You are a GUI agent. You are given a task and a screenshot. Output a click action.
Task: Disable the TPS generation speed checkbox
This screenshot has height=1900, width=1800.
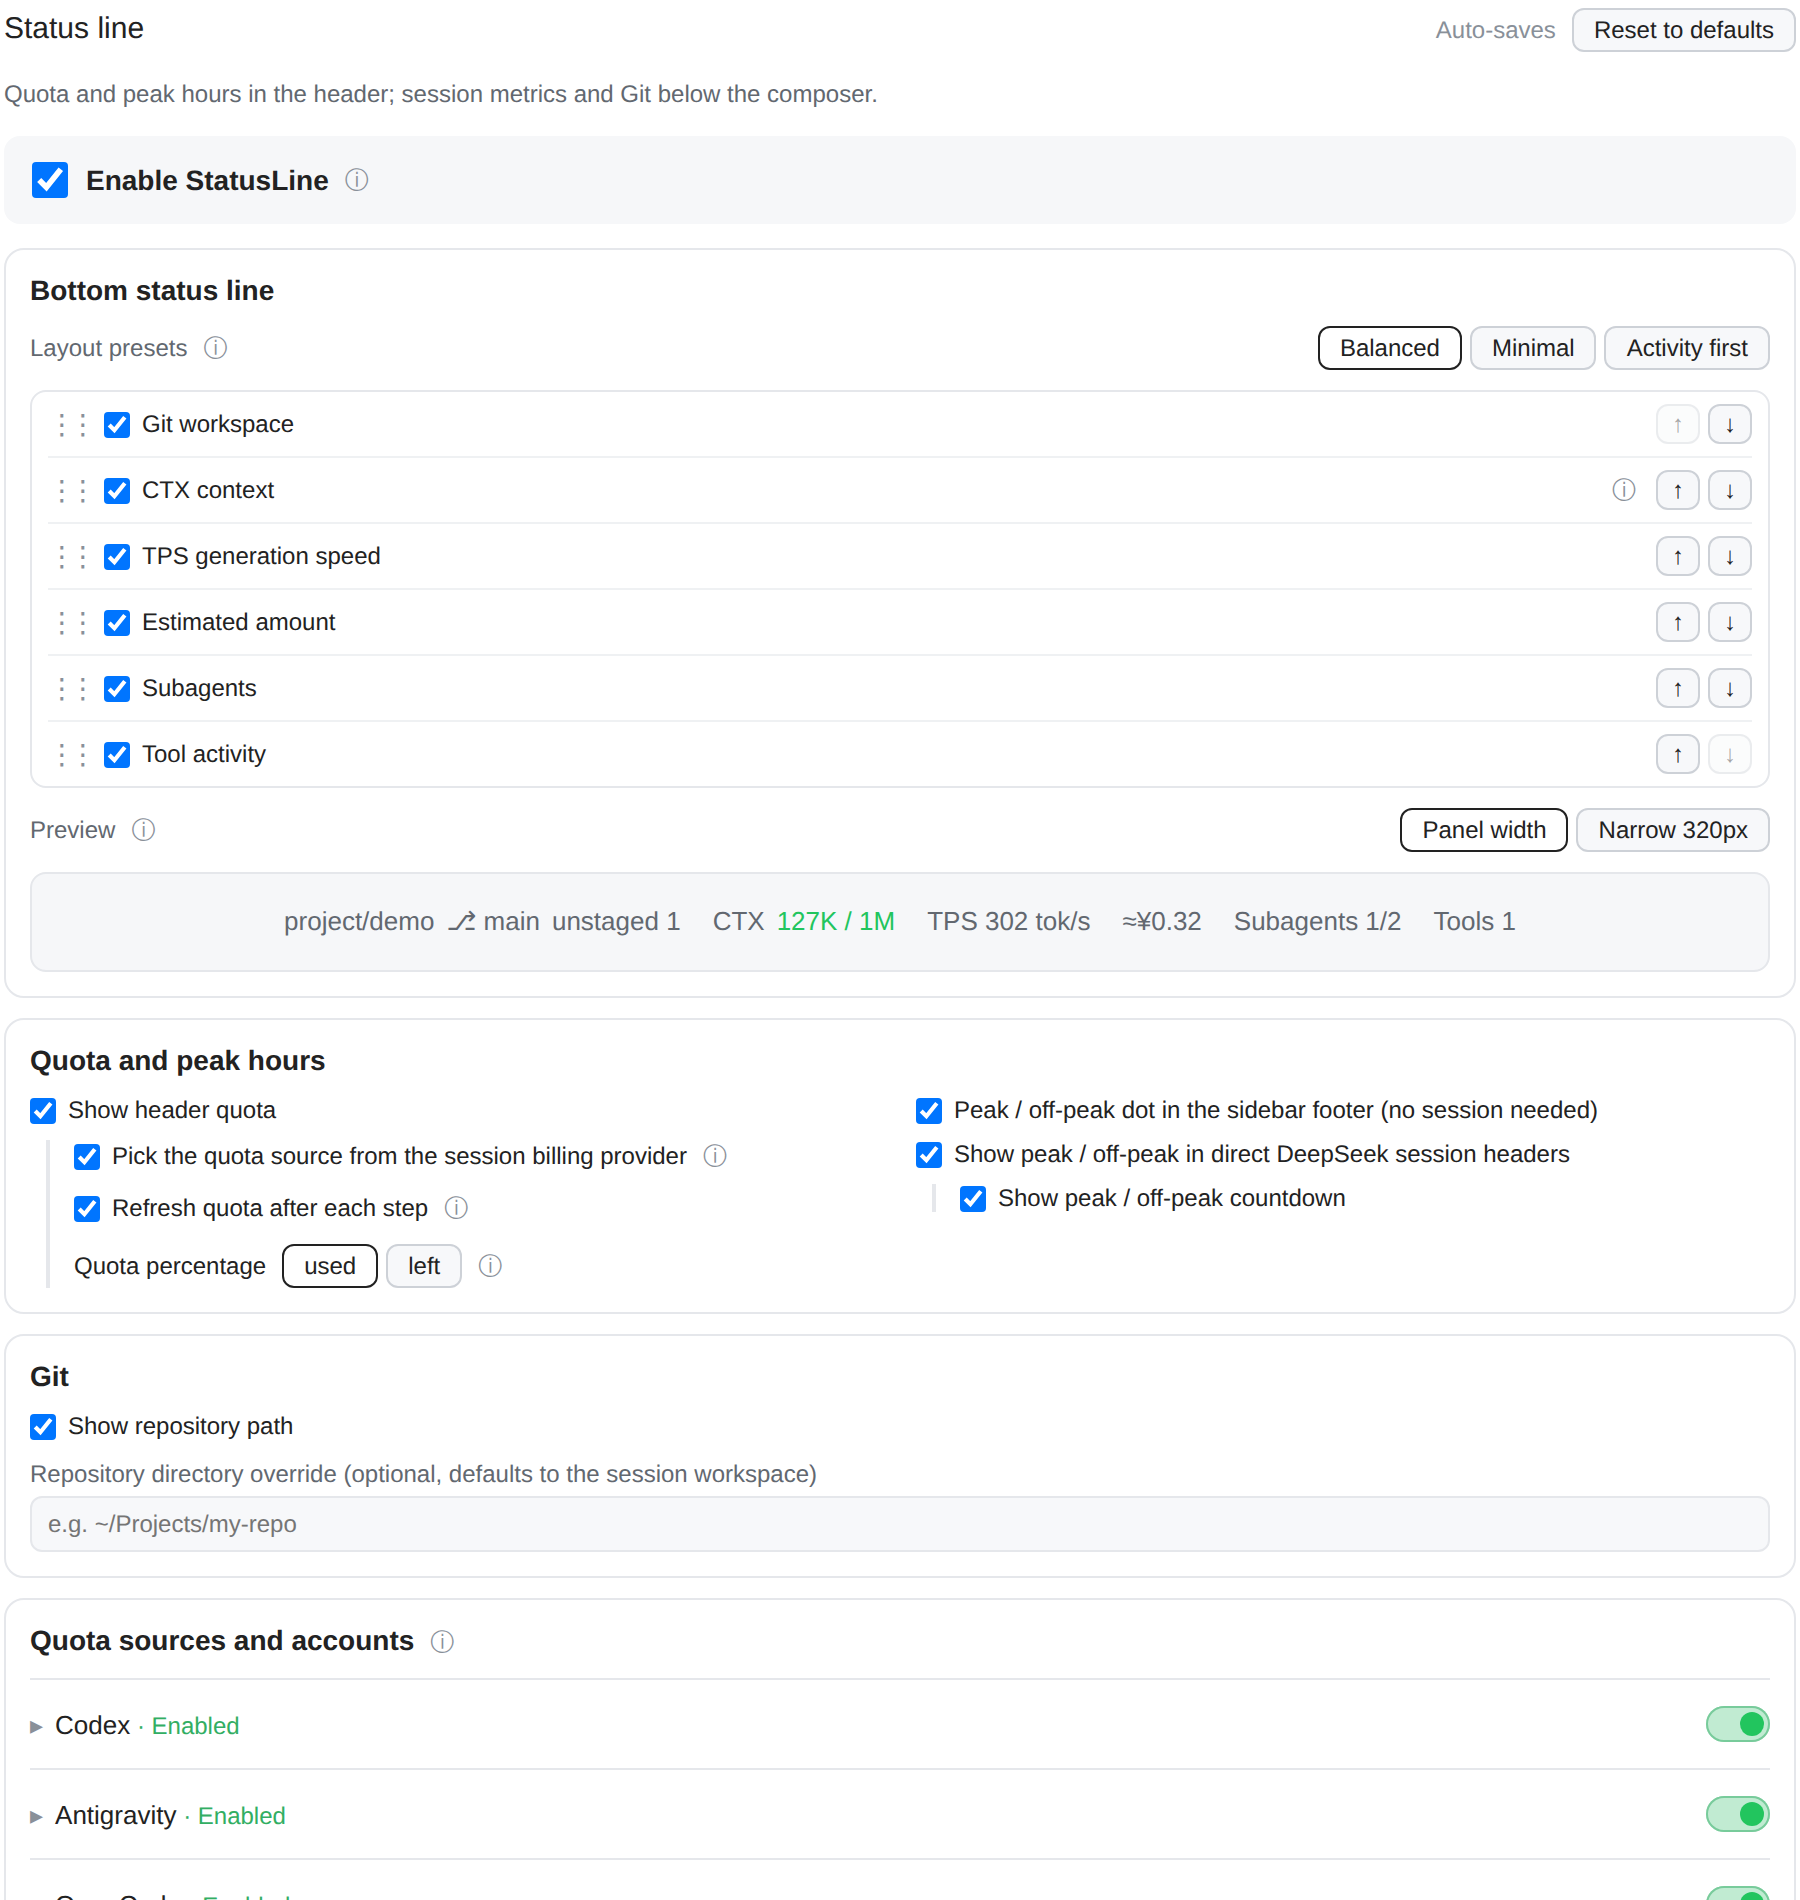[117, 557]
